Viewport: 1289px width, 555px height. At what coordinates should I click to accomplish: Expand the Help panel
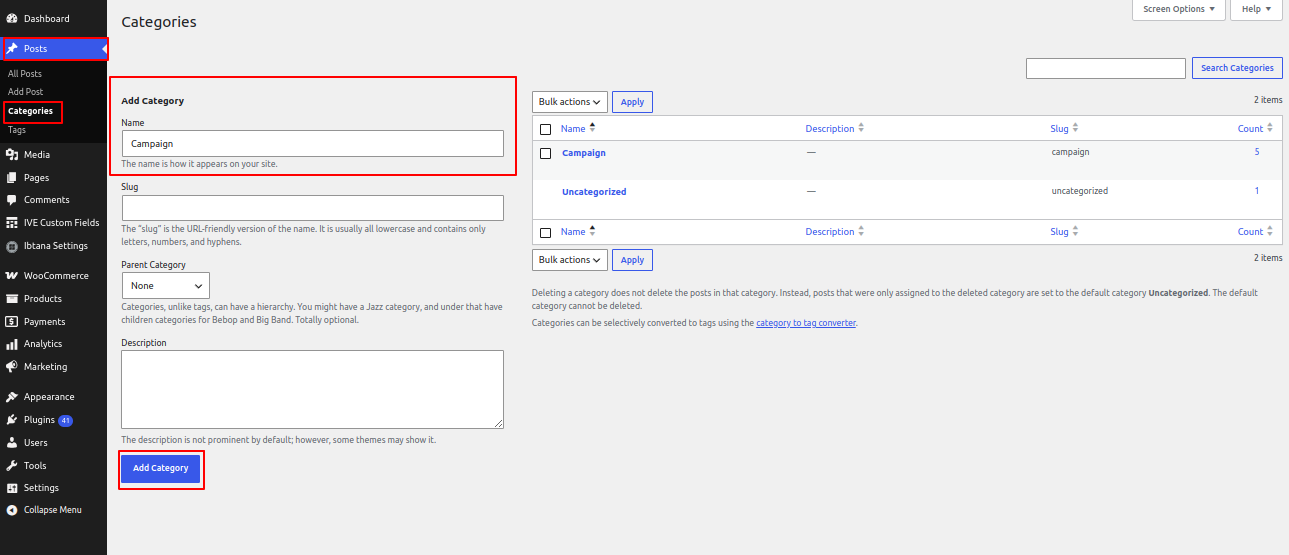point(1256,9)
